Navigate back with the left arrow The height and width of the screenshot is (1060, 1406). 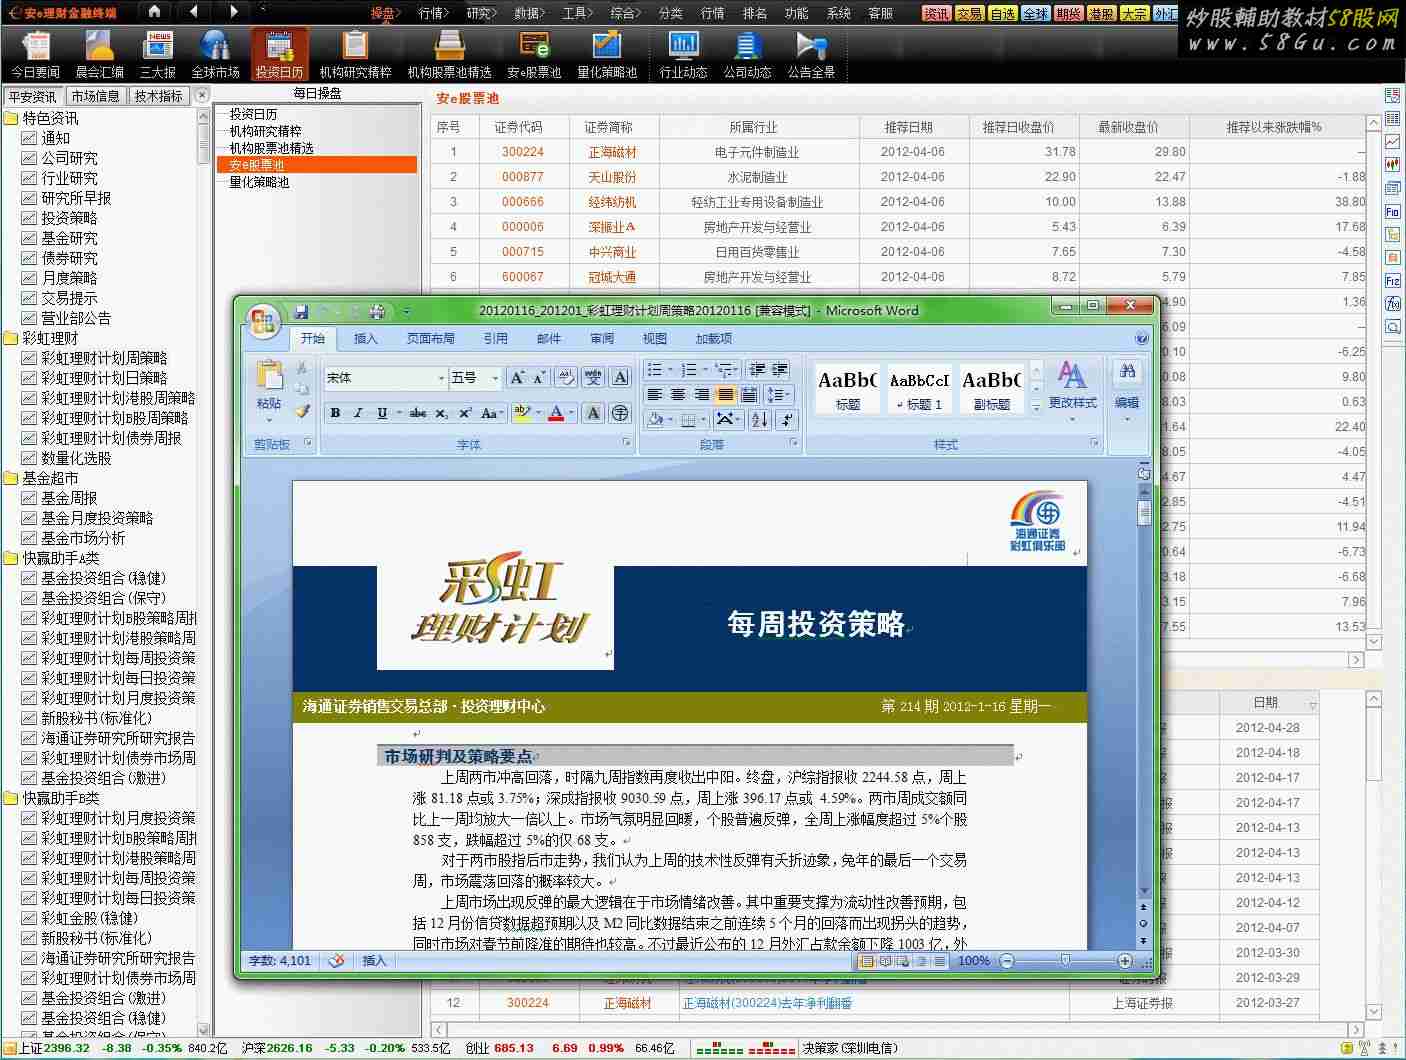point(193,12)
